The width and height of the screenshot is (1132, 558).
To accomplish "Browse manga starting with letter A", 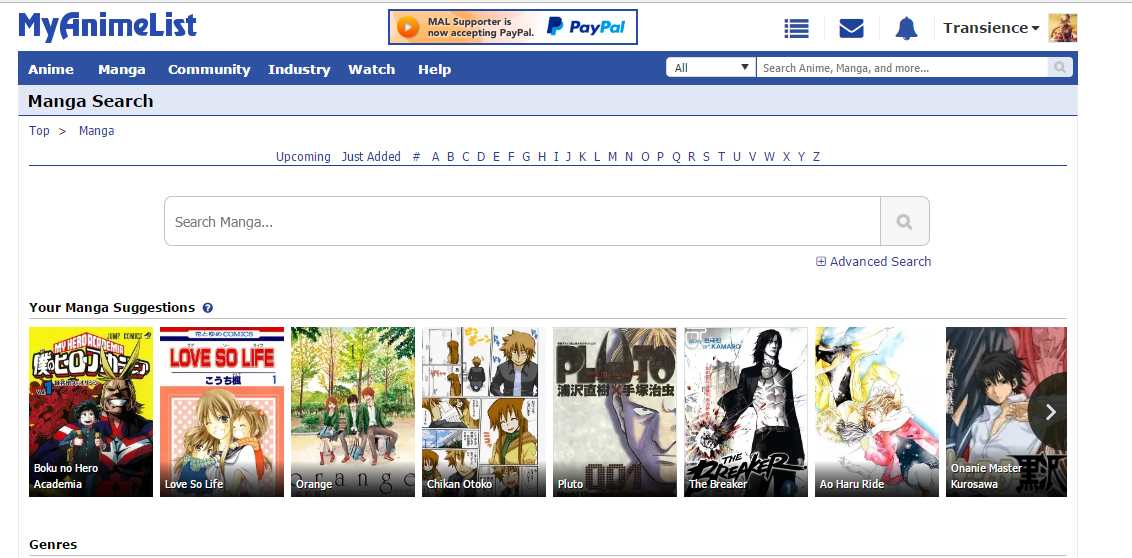I will (435, 157).
